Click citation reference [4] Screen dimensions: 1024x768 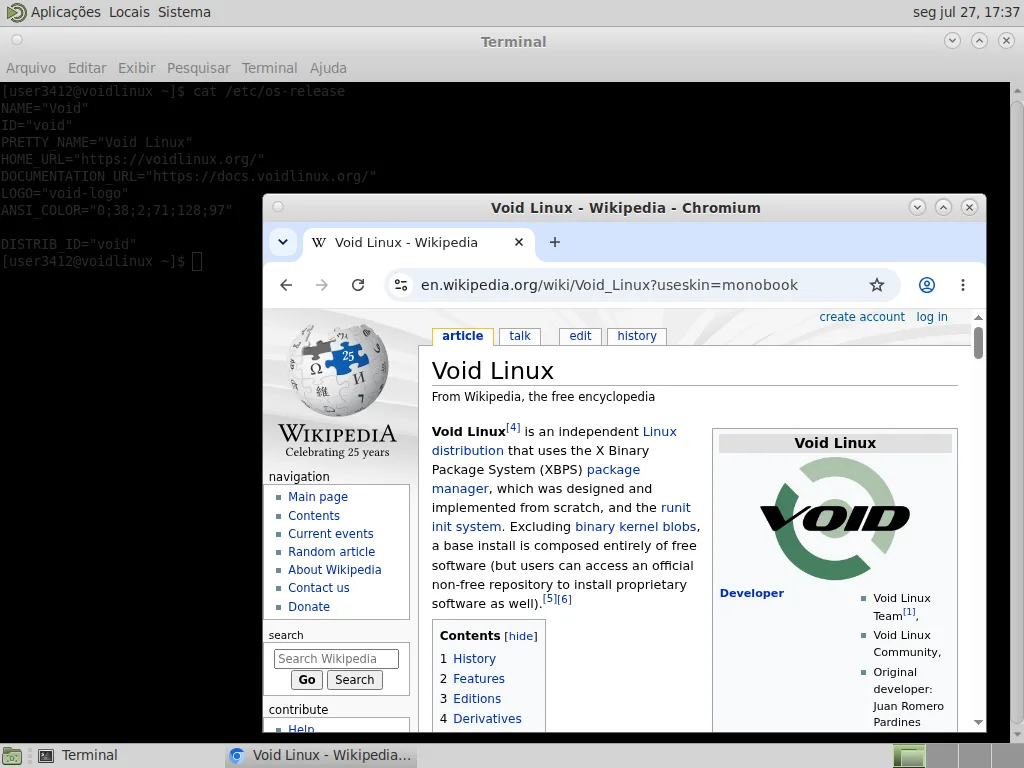point(513,428)
